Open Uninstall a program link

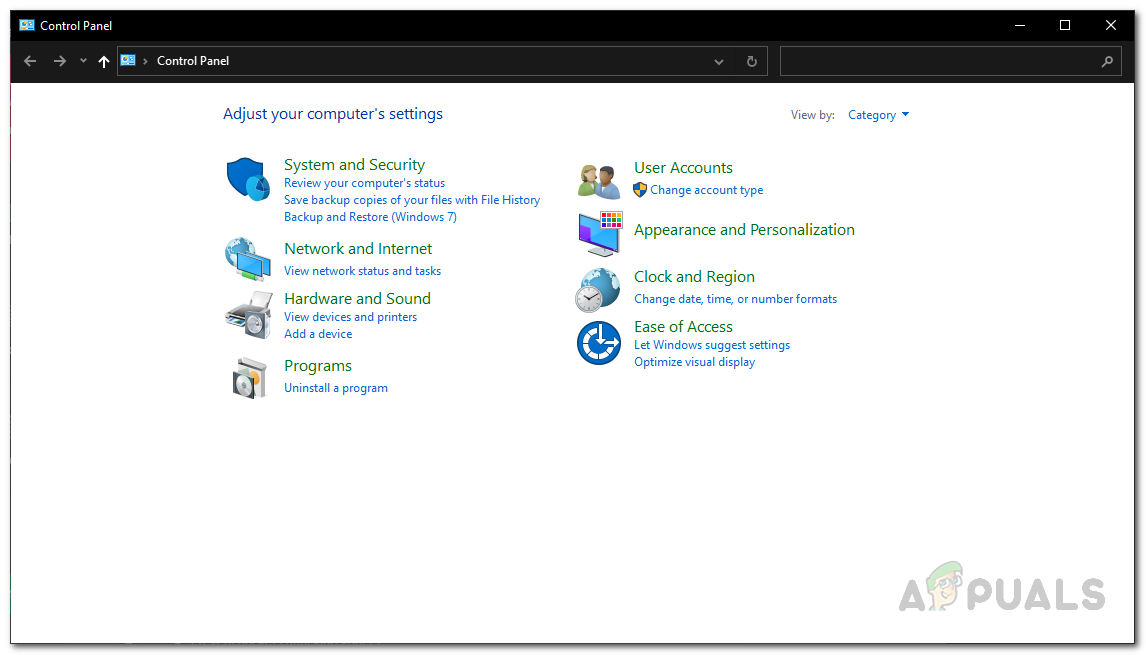point(336,388)
